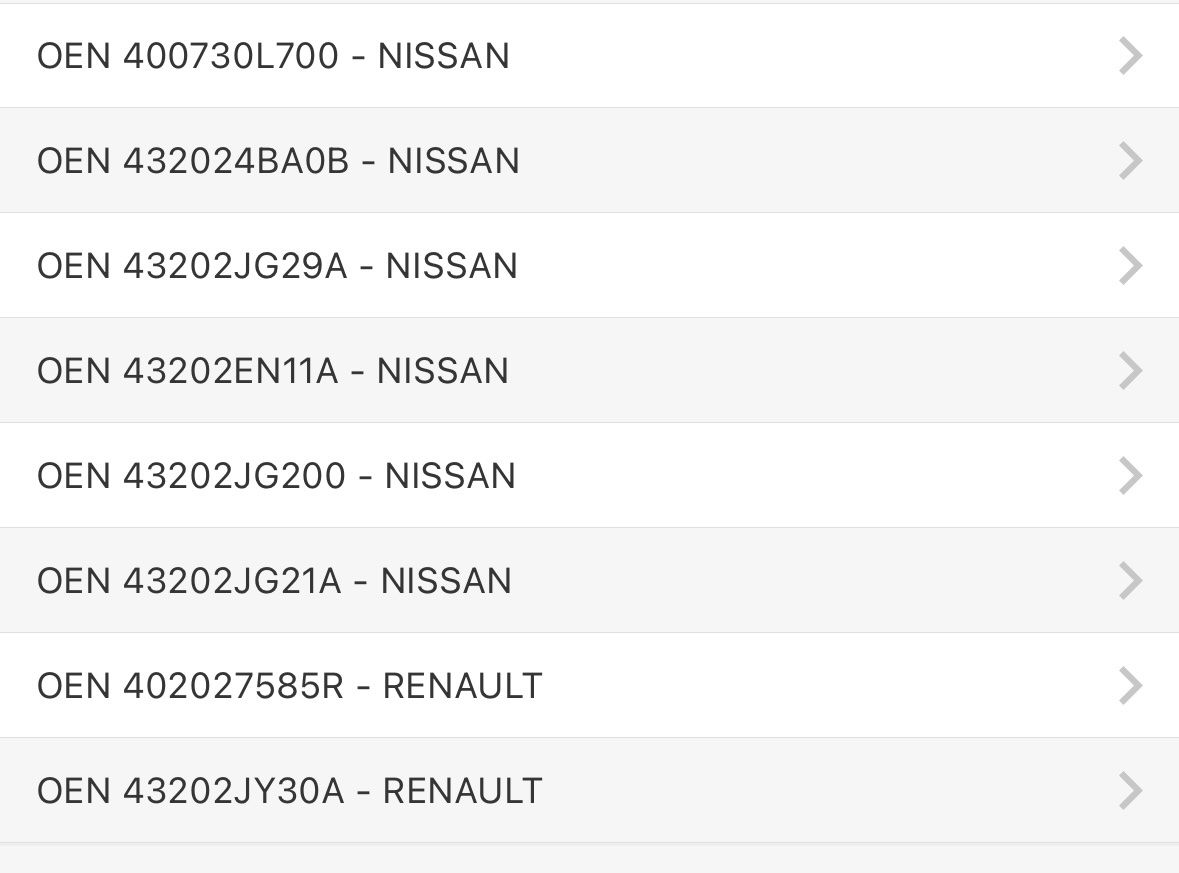Select OEN 43202JY30A - RENAULT row

289,791
